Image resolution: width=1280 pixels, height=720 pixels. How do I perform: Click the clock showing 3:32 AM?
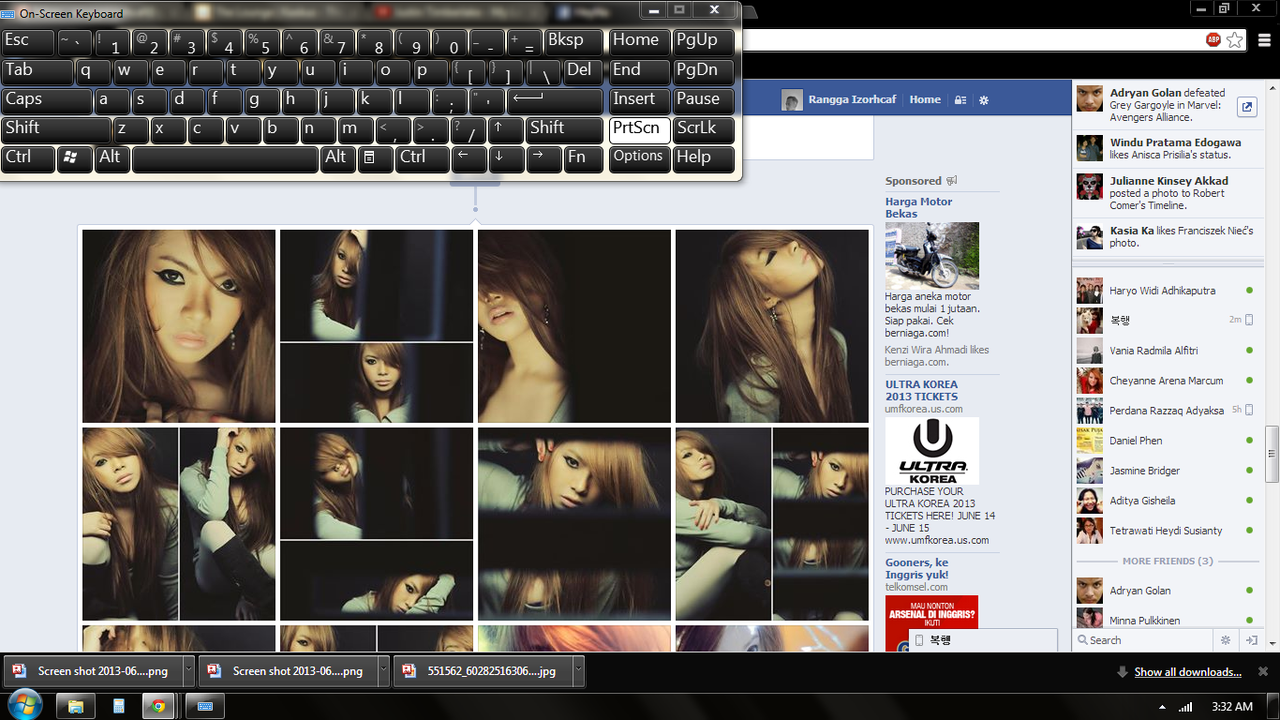click(1232, 706)
